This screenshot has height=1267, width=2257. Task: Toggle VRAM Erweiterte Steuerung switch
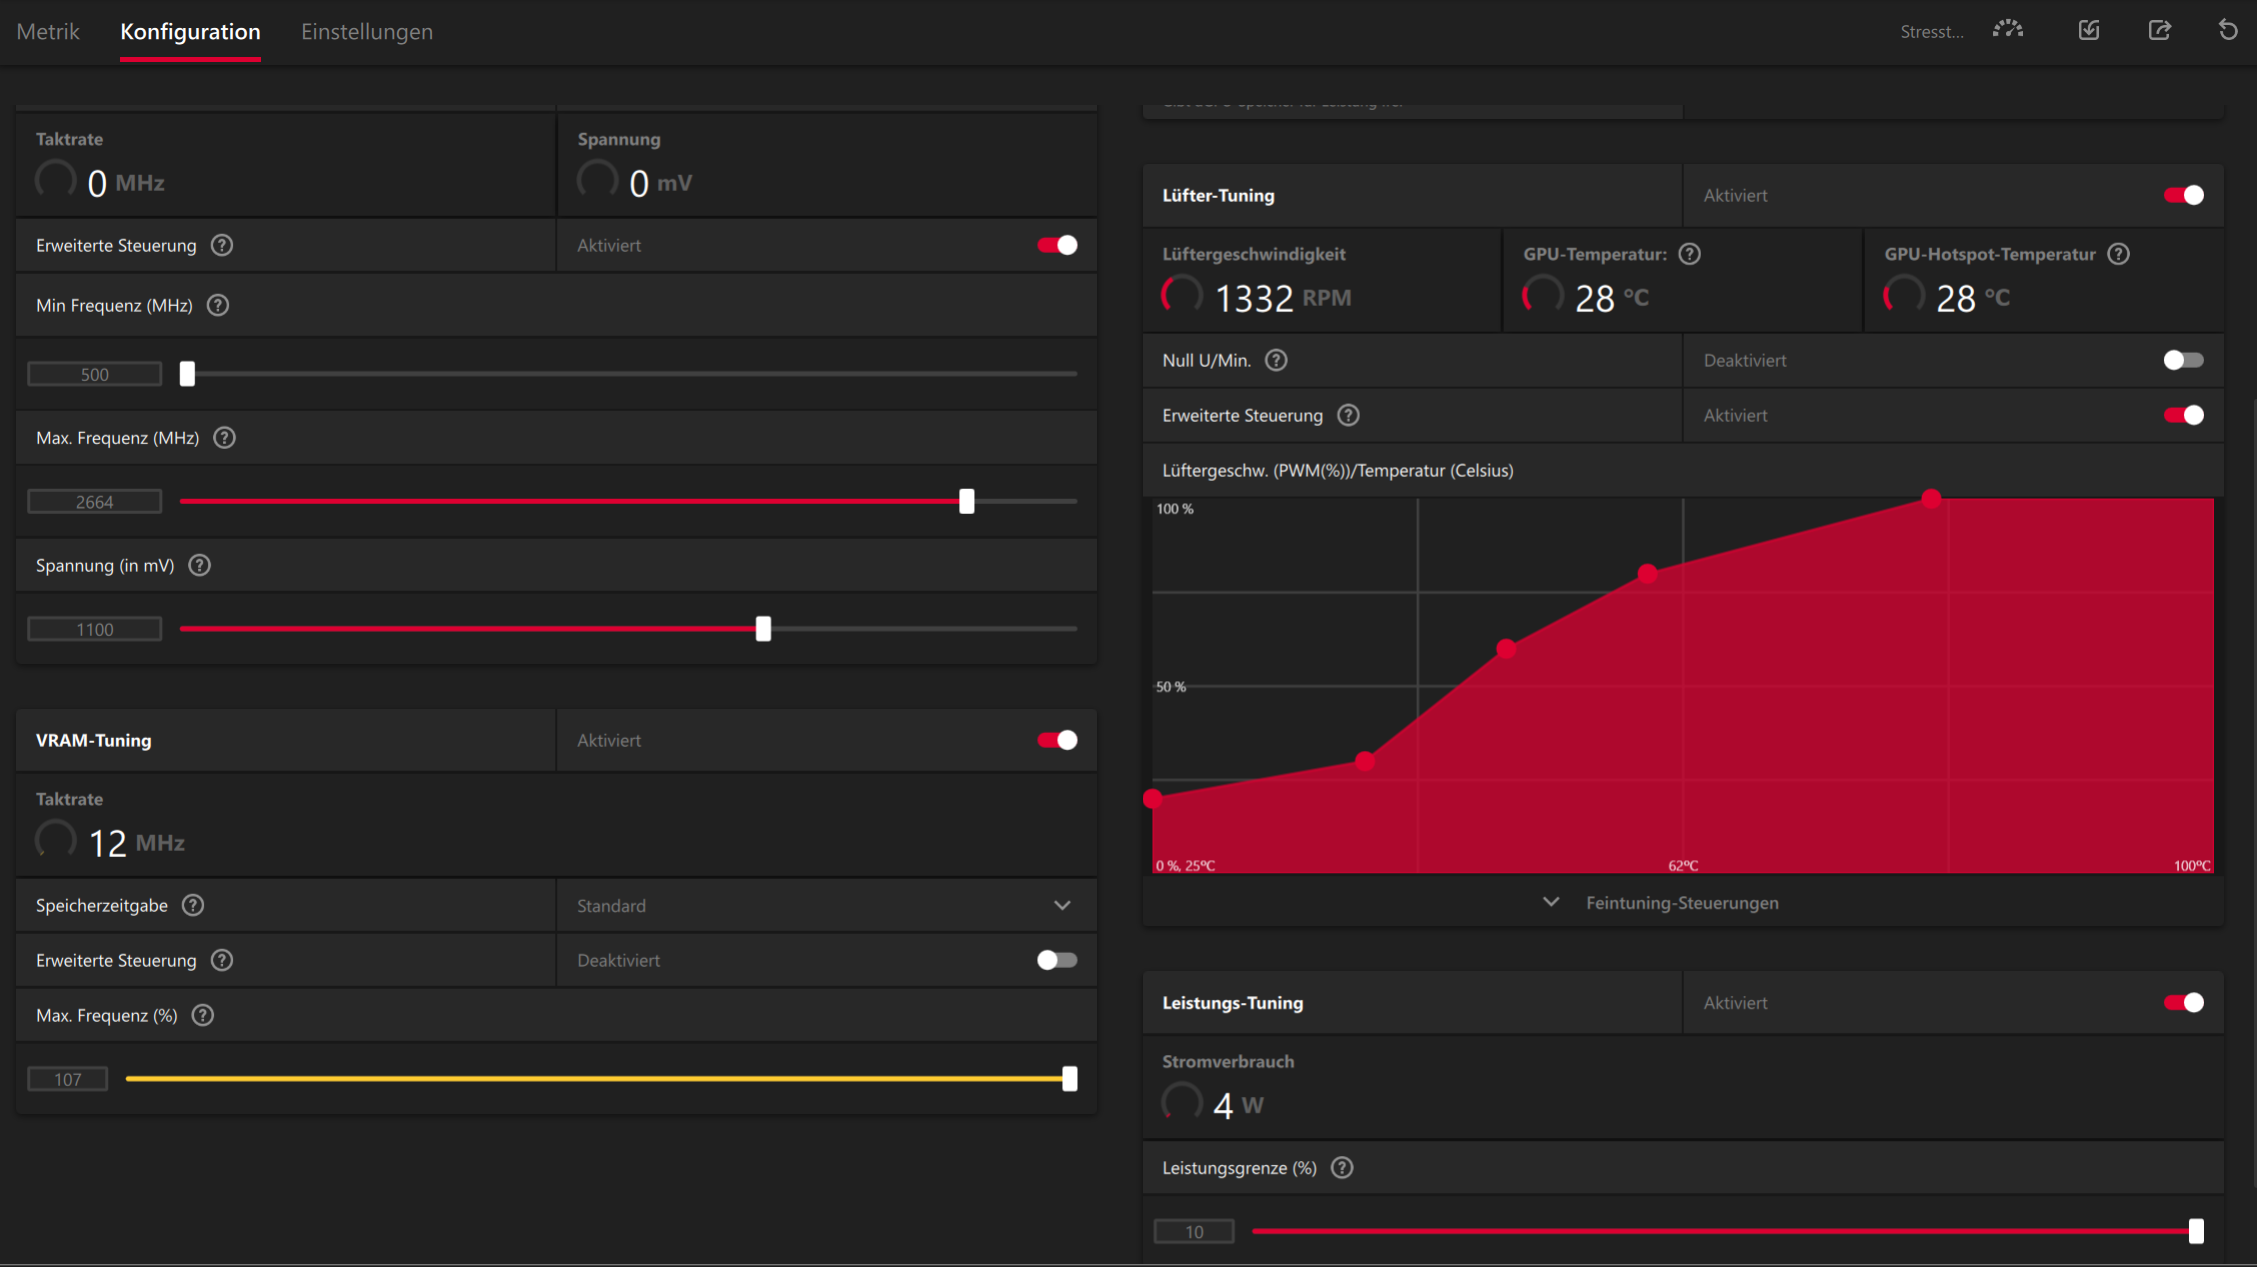1057,960
